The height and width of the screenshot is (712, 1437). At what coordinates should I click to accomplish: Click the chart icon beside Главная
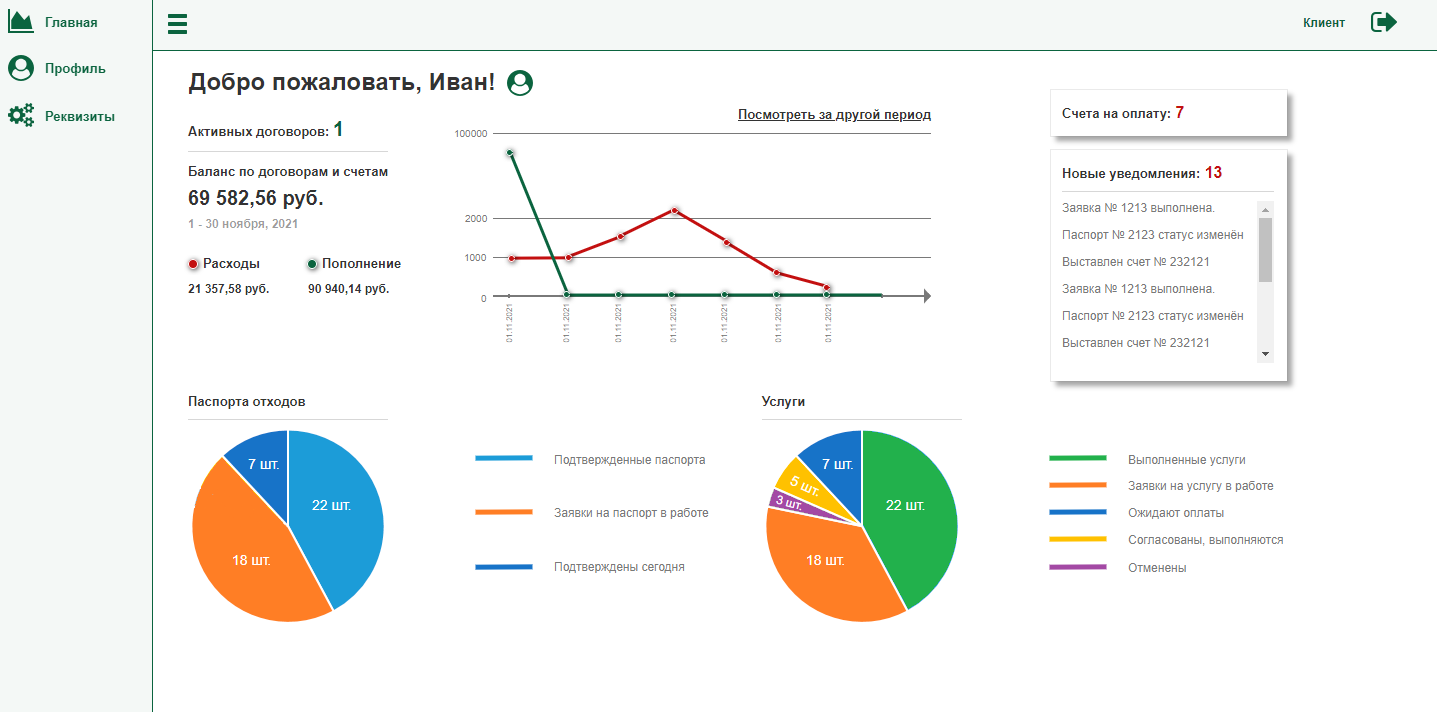point(21,21)
